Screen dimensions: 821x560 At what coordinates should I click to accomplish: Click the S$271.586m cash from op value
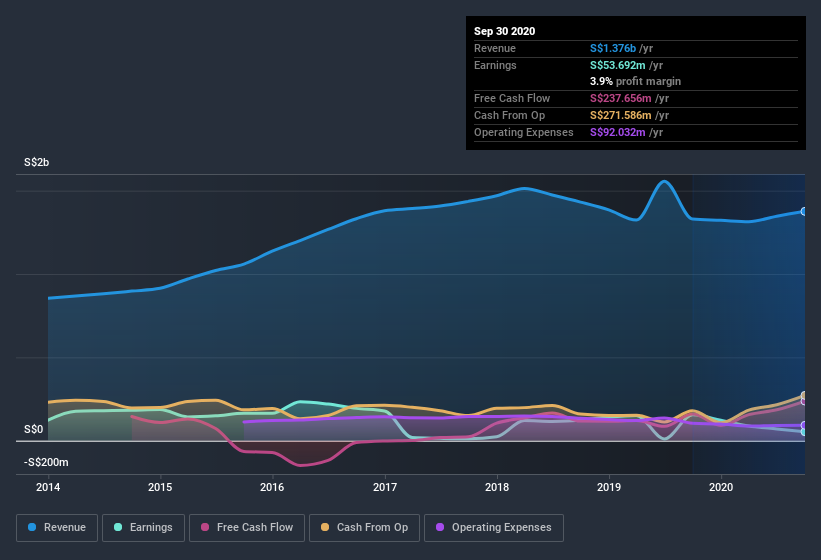pos(620,115)
